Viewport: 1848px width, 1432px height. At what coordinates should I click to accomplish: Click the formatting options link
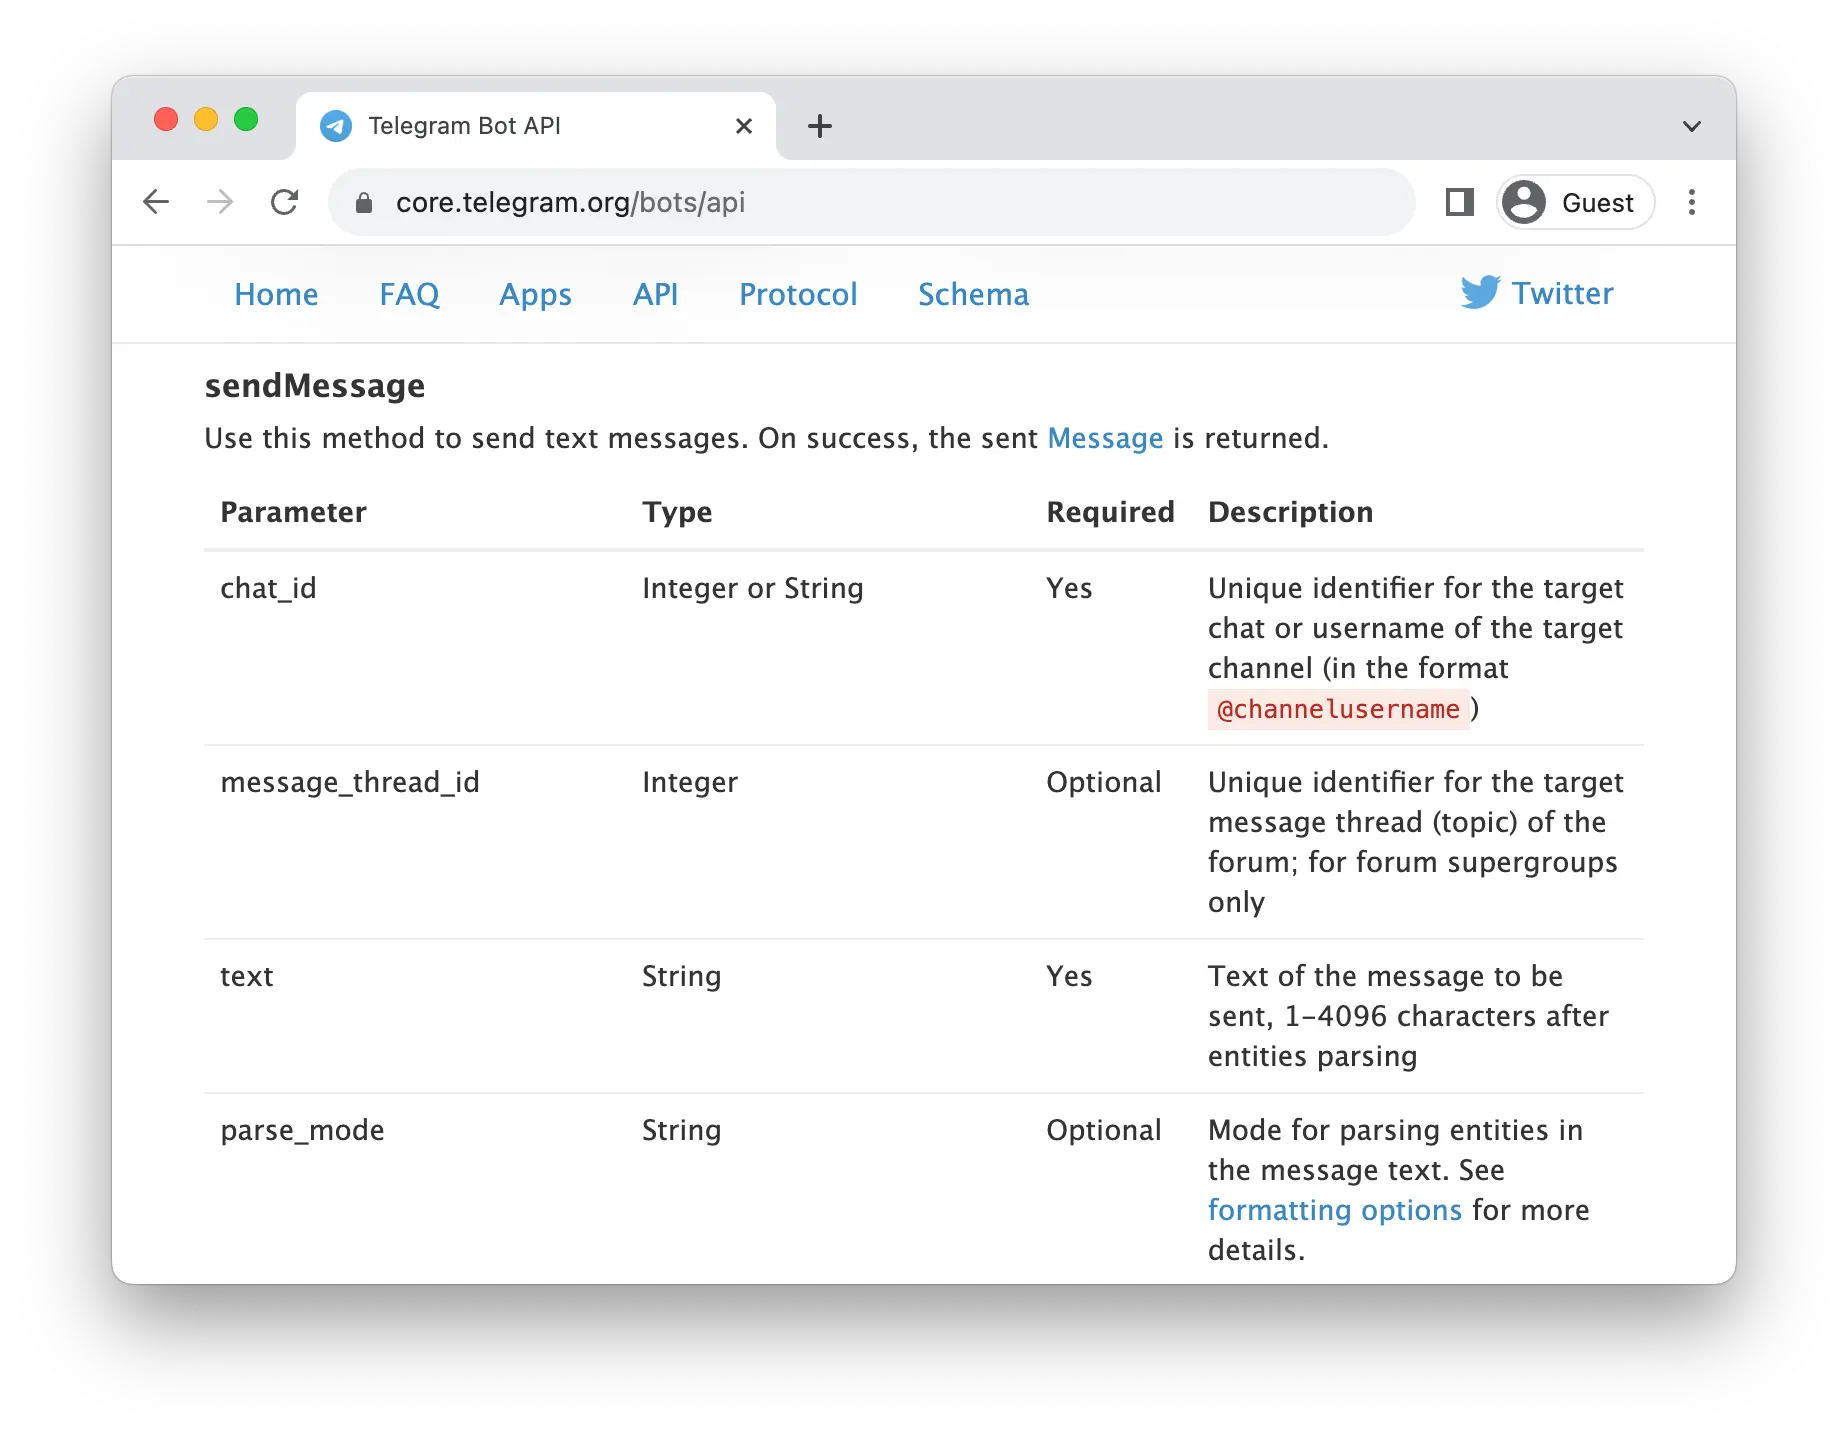tap(1335, 1209)
